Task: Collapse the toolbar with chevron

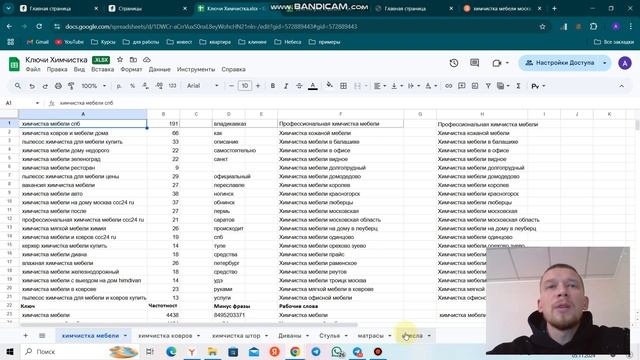Action: click(x=621, y=86)
